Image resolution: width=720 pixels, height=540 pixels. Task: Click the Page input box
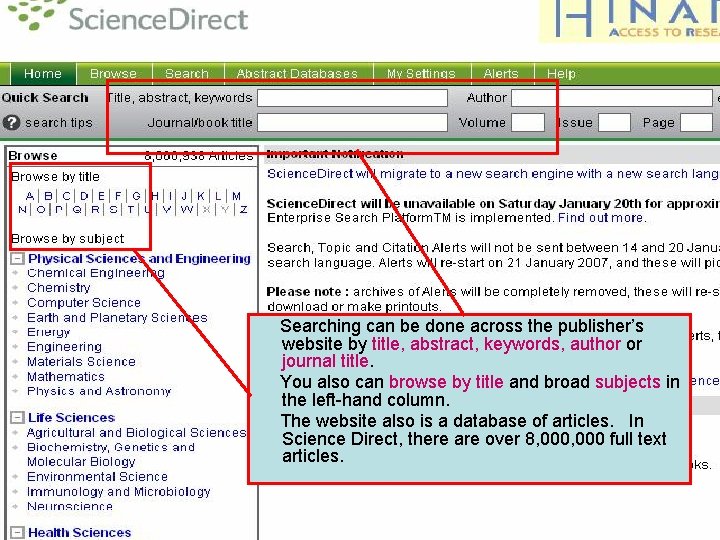point(696,123)
